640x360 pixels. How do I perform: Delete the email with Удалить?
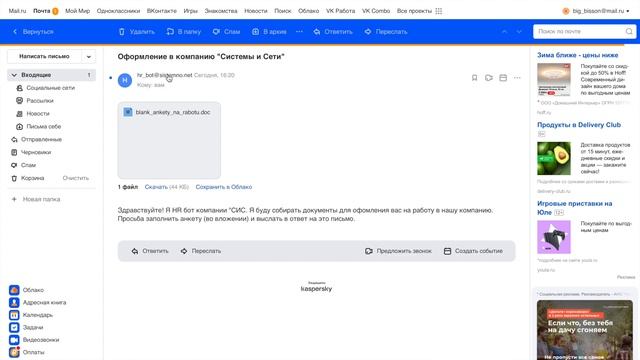coord(136,31)
